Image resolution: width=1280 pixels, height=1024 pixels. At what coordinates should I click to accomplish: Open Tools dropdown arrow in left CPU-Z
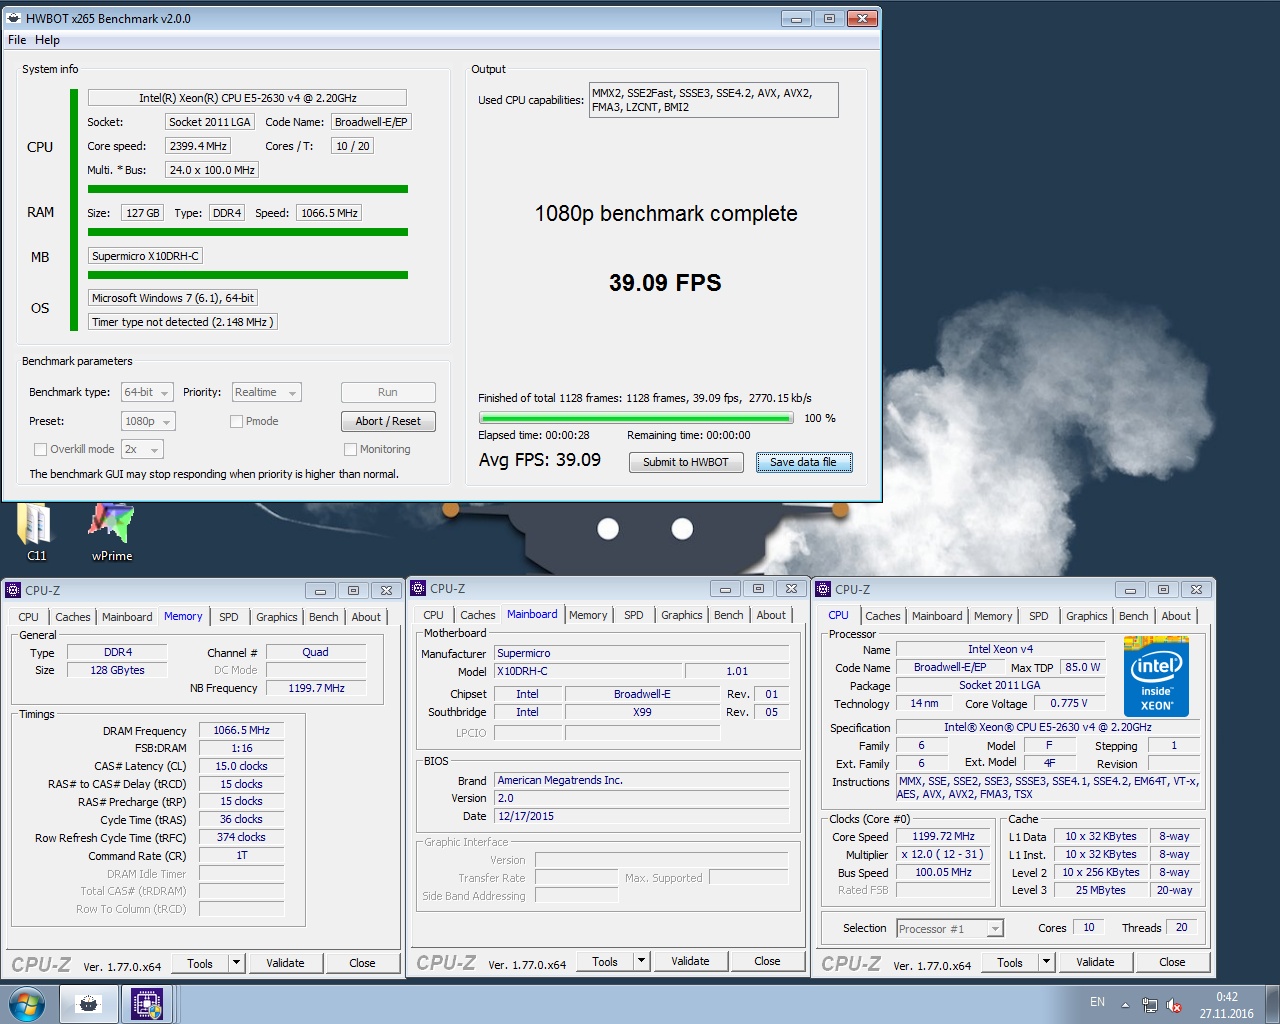[x=237, y=963]
